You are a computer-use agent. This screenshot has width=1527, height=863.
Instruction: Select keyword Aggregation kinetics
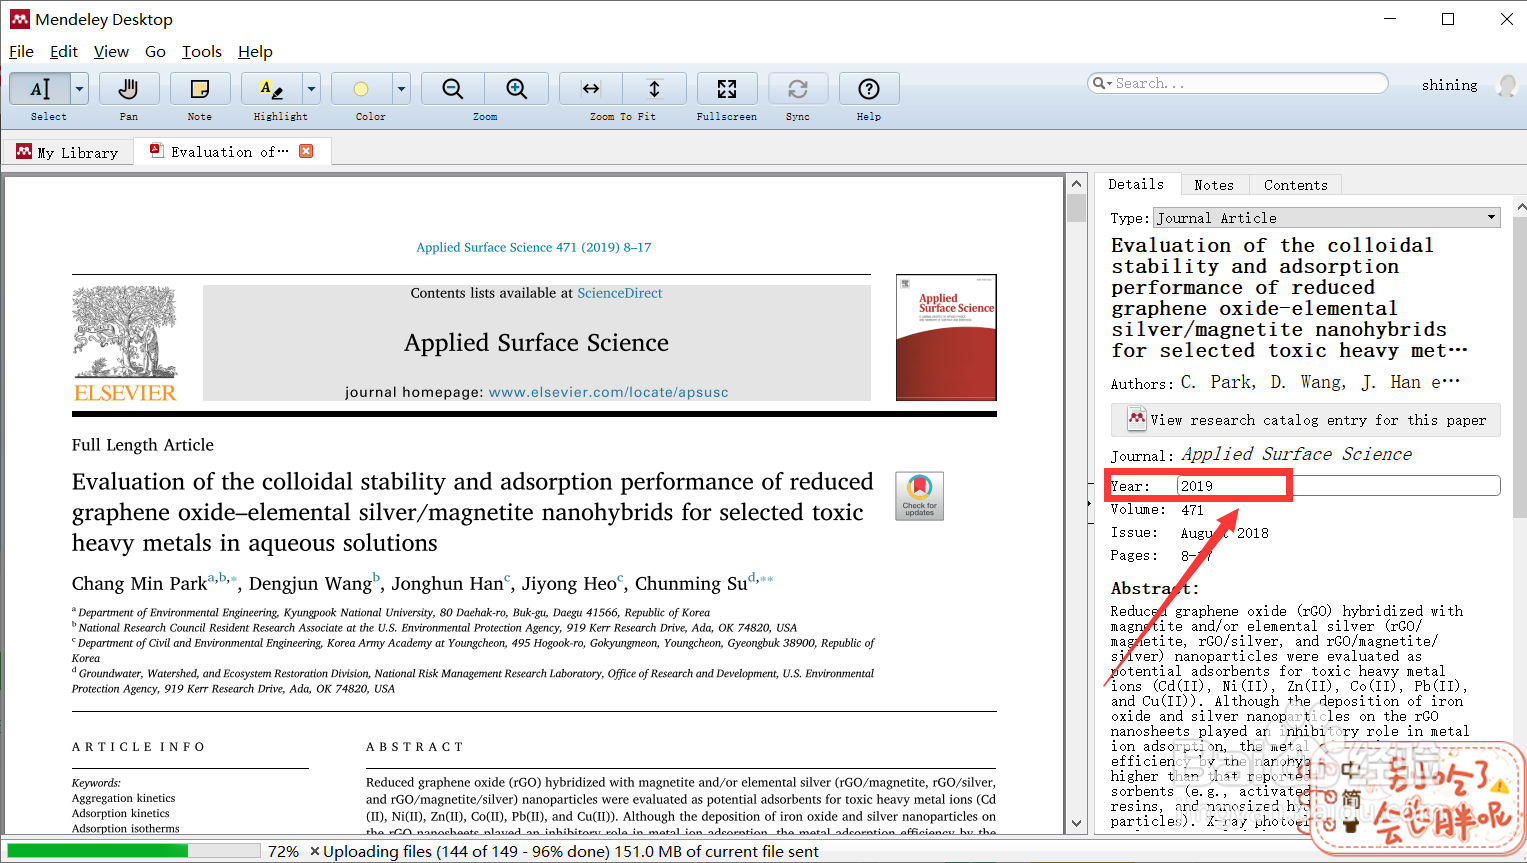click(x=123, y=798)
